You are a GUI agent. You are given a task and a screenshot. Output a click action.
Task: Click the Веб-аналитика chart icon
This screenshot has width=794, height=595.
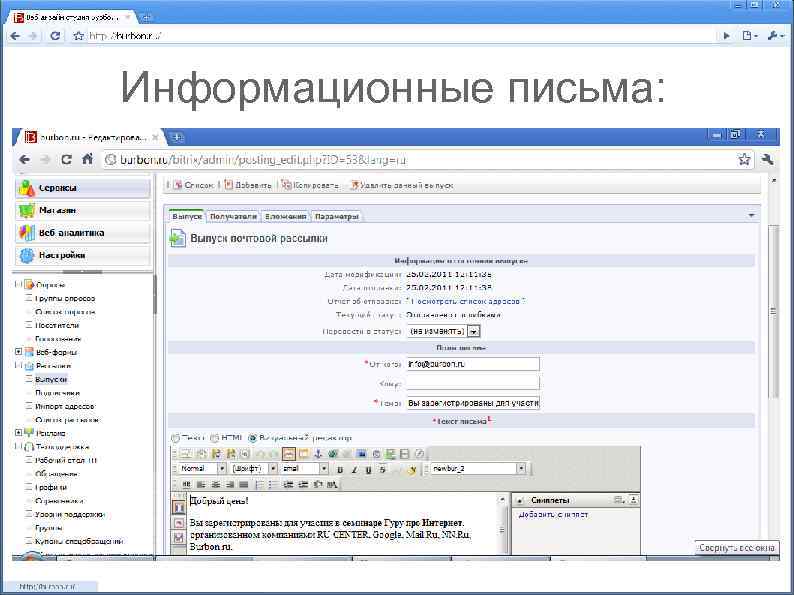[26, 233]
